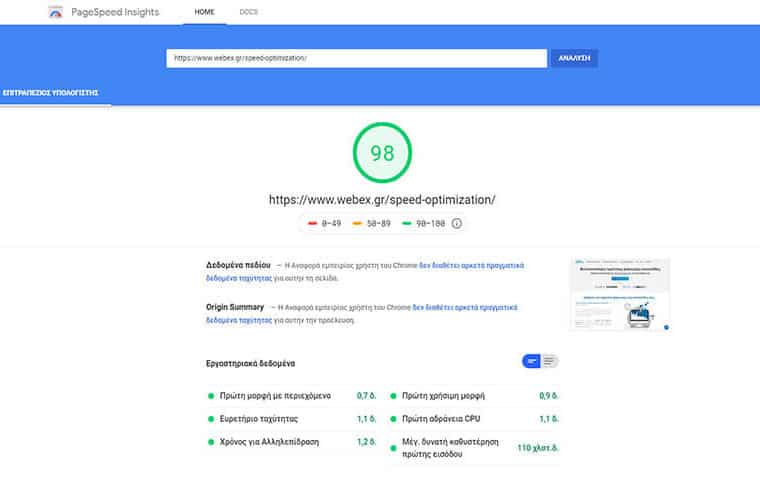
Task: Click the ΑΝΑΛΥΣΗ analyze button
Action: 574,58
